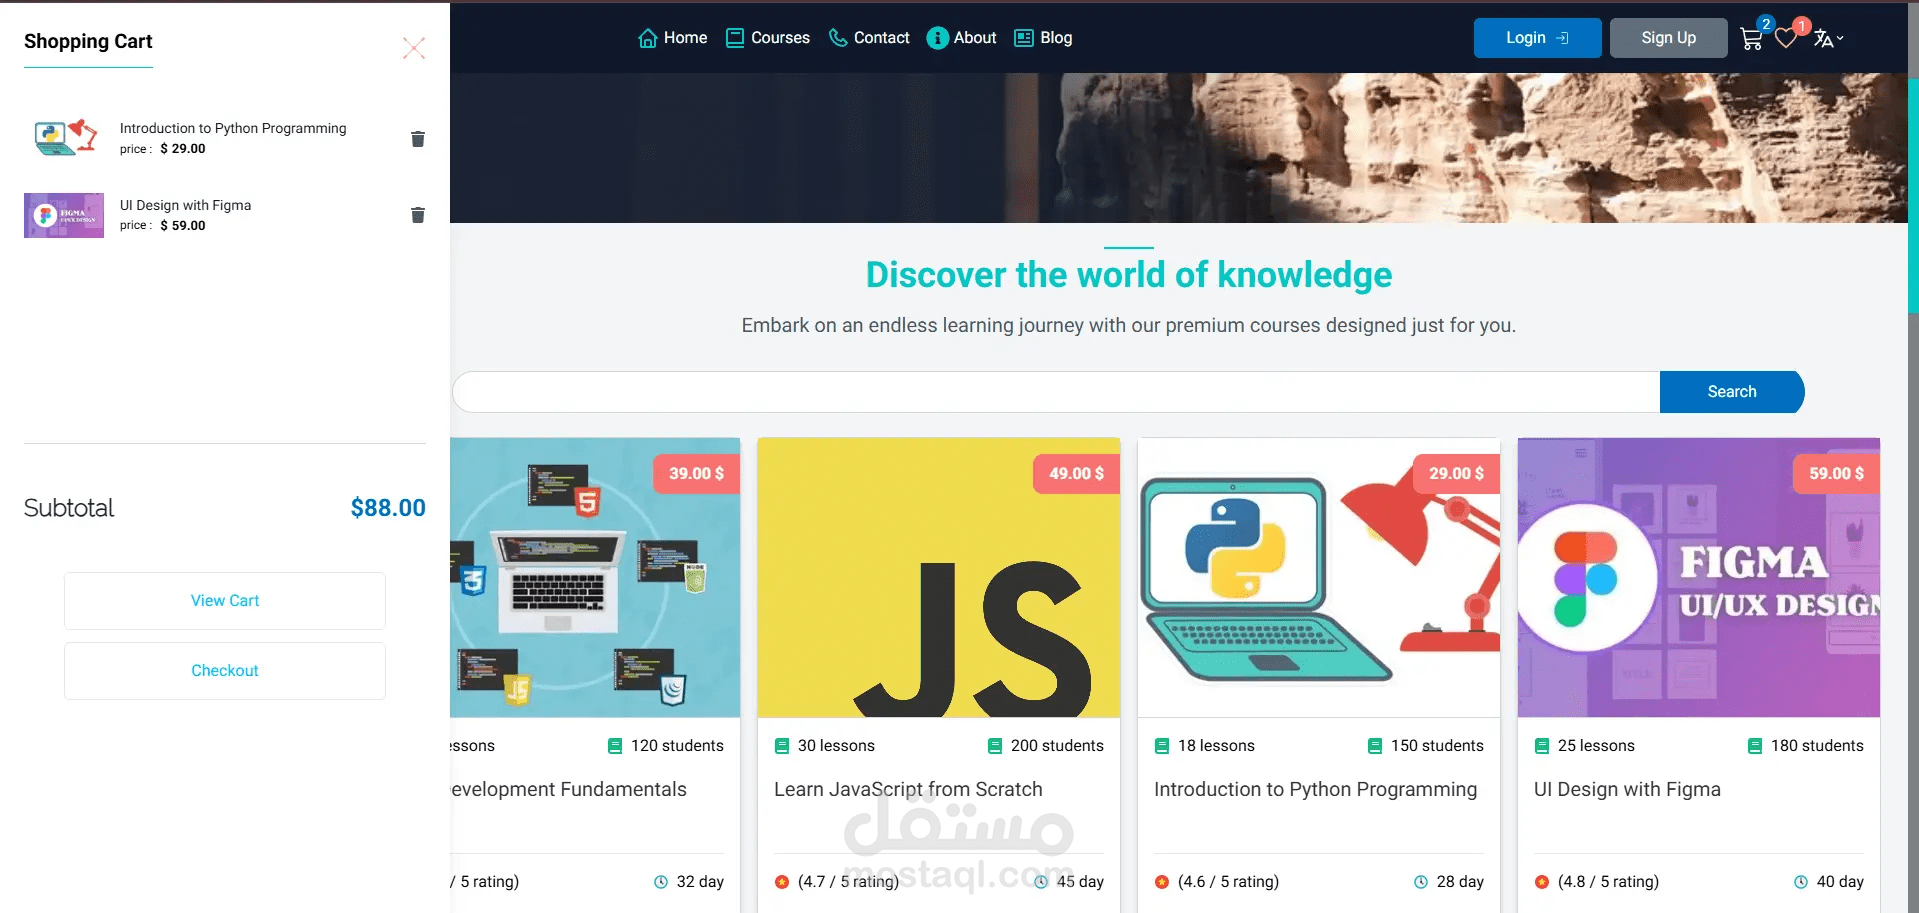Click the 49.00 $ price badge
The image size is (1919, 913).
point(1077,474)
